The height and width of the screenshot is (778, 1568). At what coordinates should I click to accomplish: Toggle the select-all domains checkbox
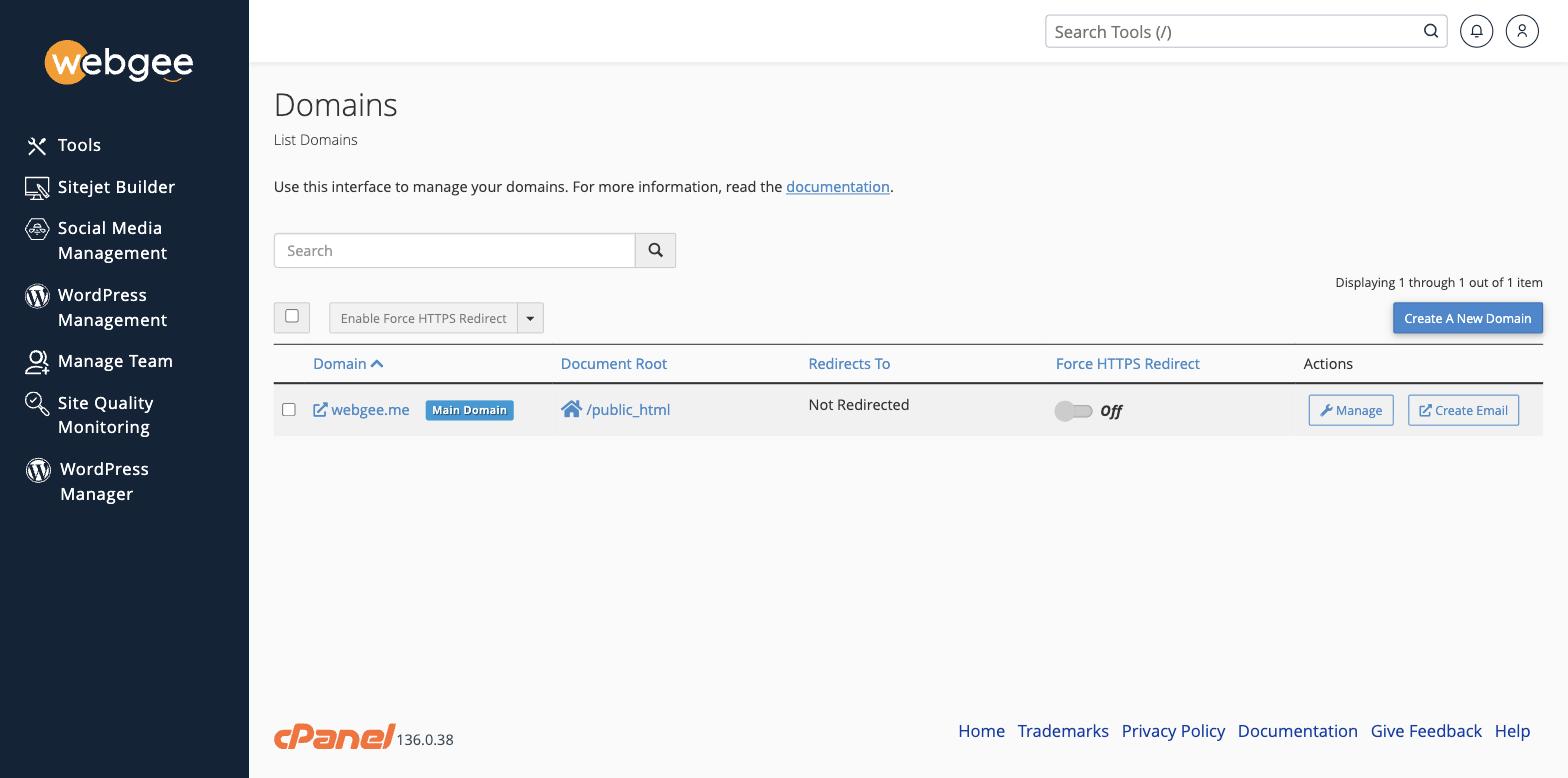tap(292, 316)
